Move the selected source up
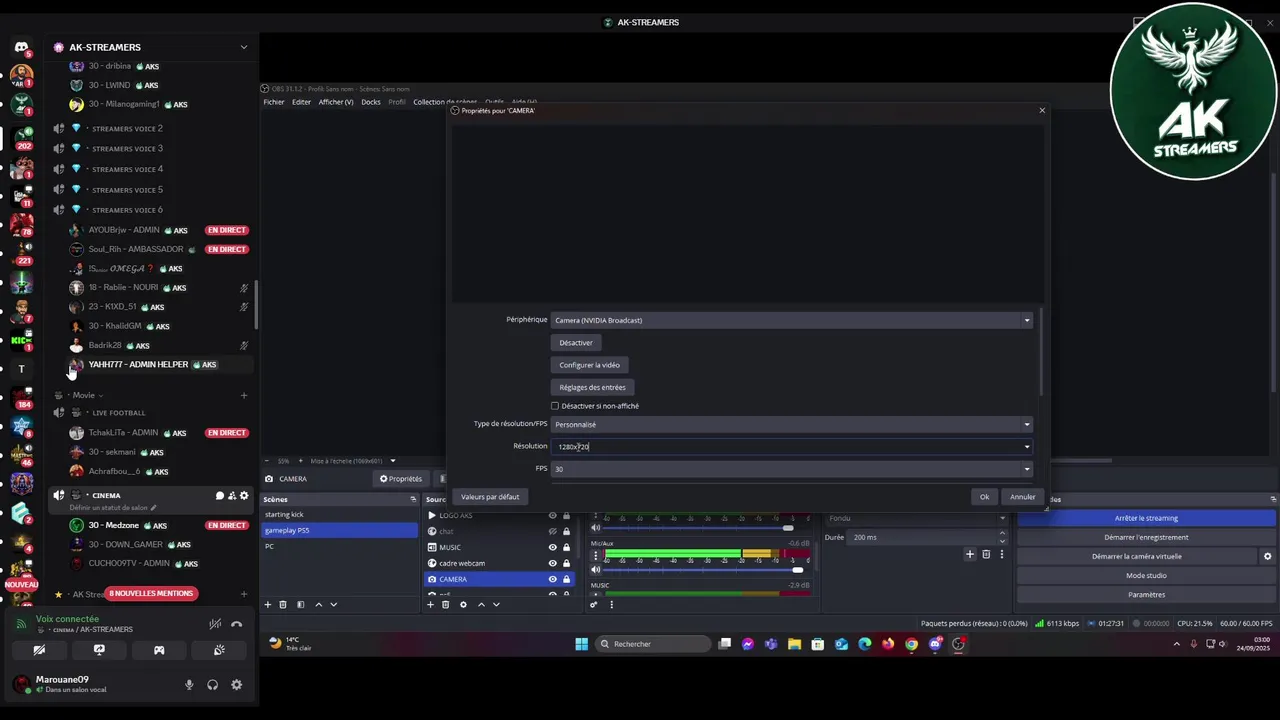 coord(481,604)
